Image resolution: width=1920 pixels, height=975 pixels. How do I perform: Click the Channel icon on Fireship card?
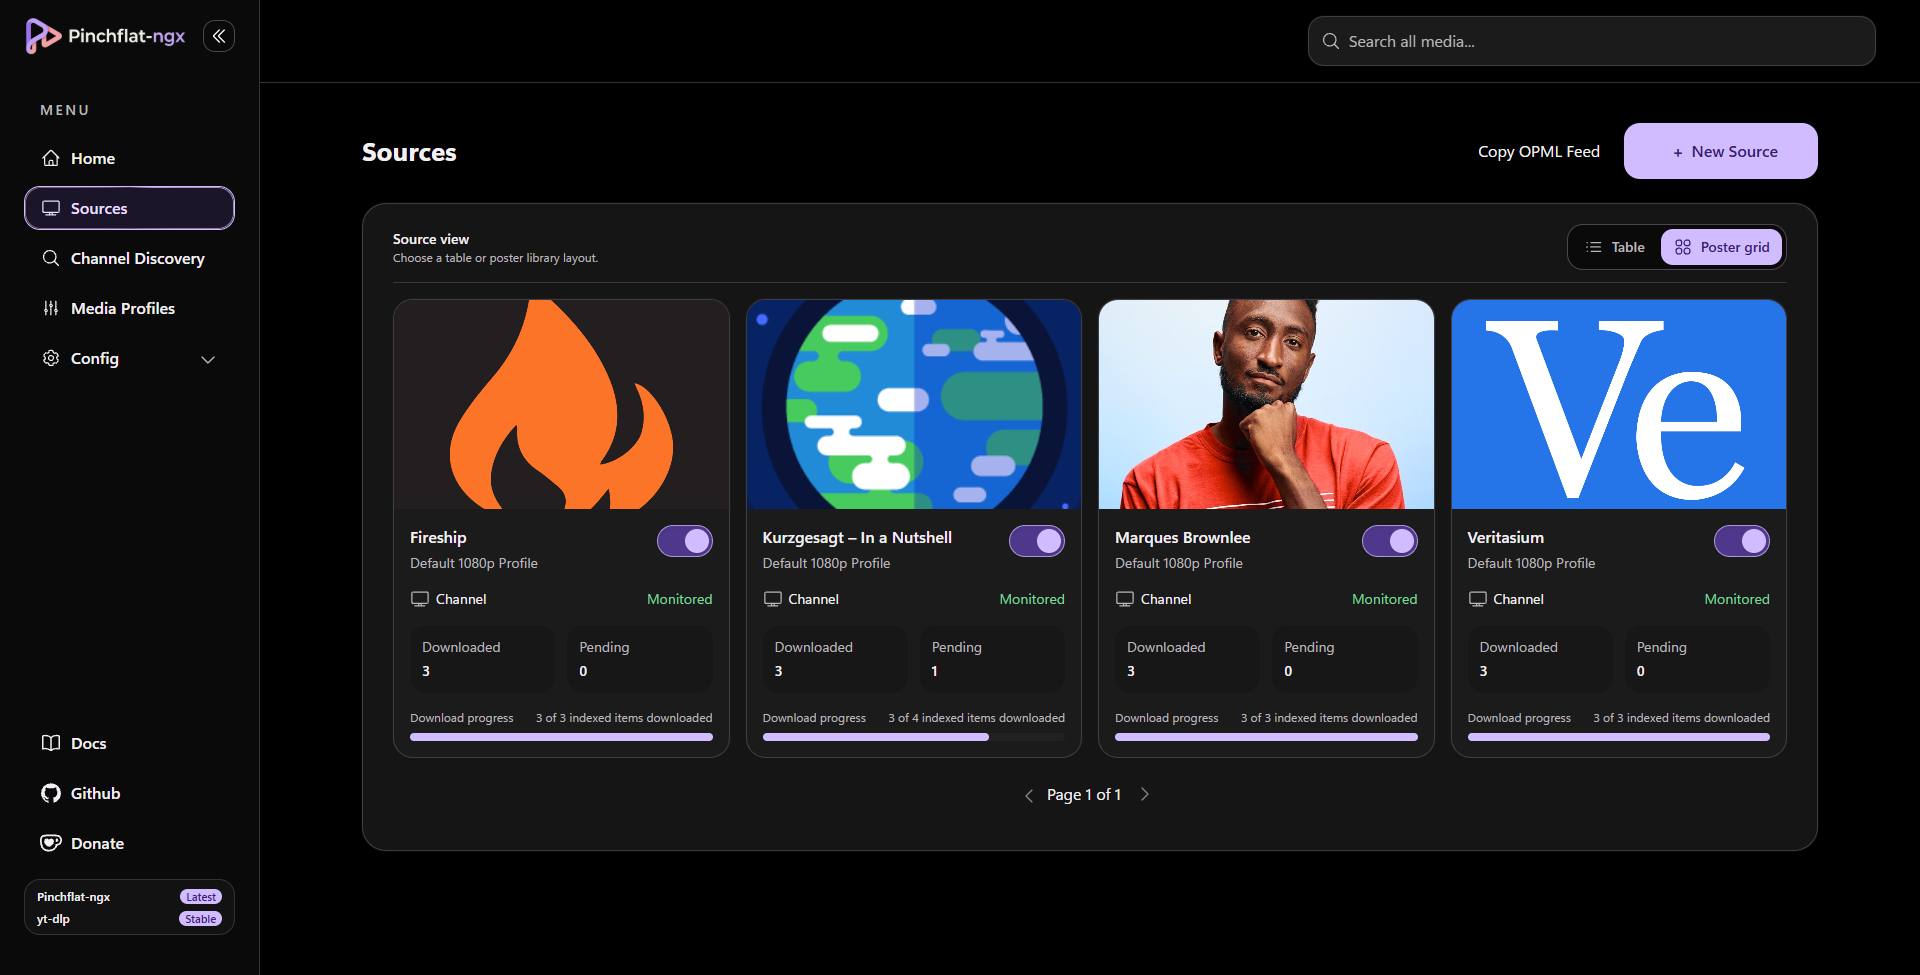(x=420, y=599)
